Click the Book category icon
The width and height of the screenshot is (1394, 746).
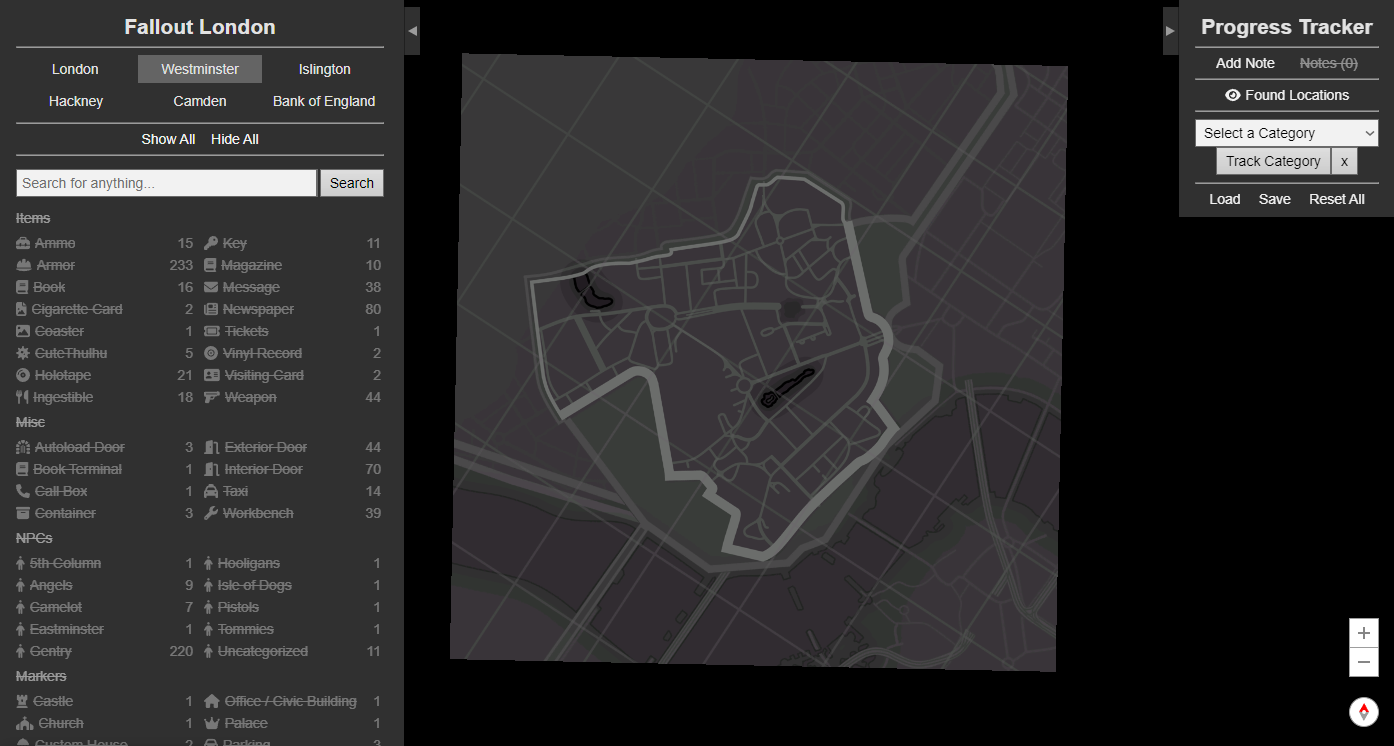[x=23, y=287]
